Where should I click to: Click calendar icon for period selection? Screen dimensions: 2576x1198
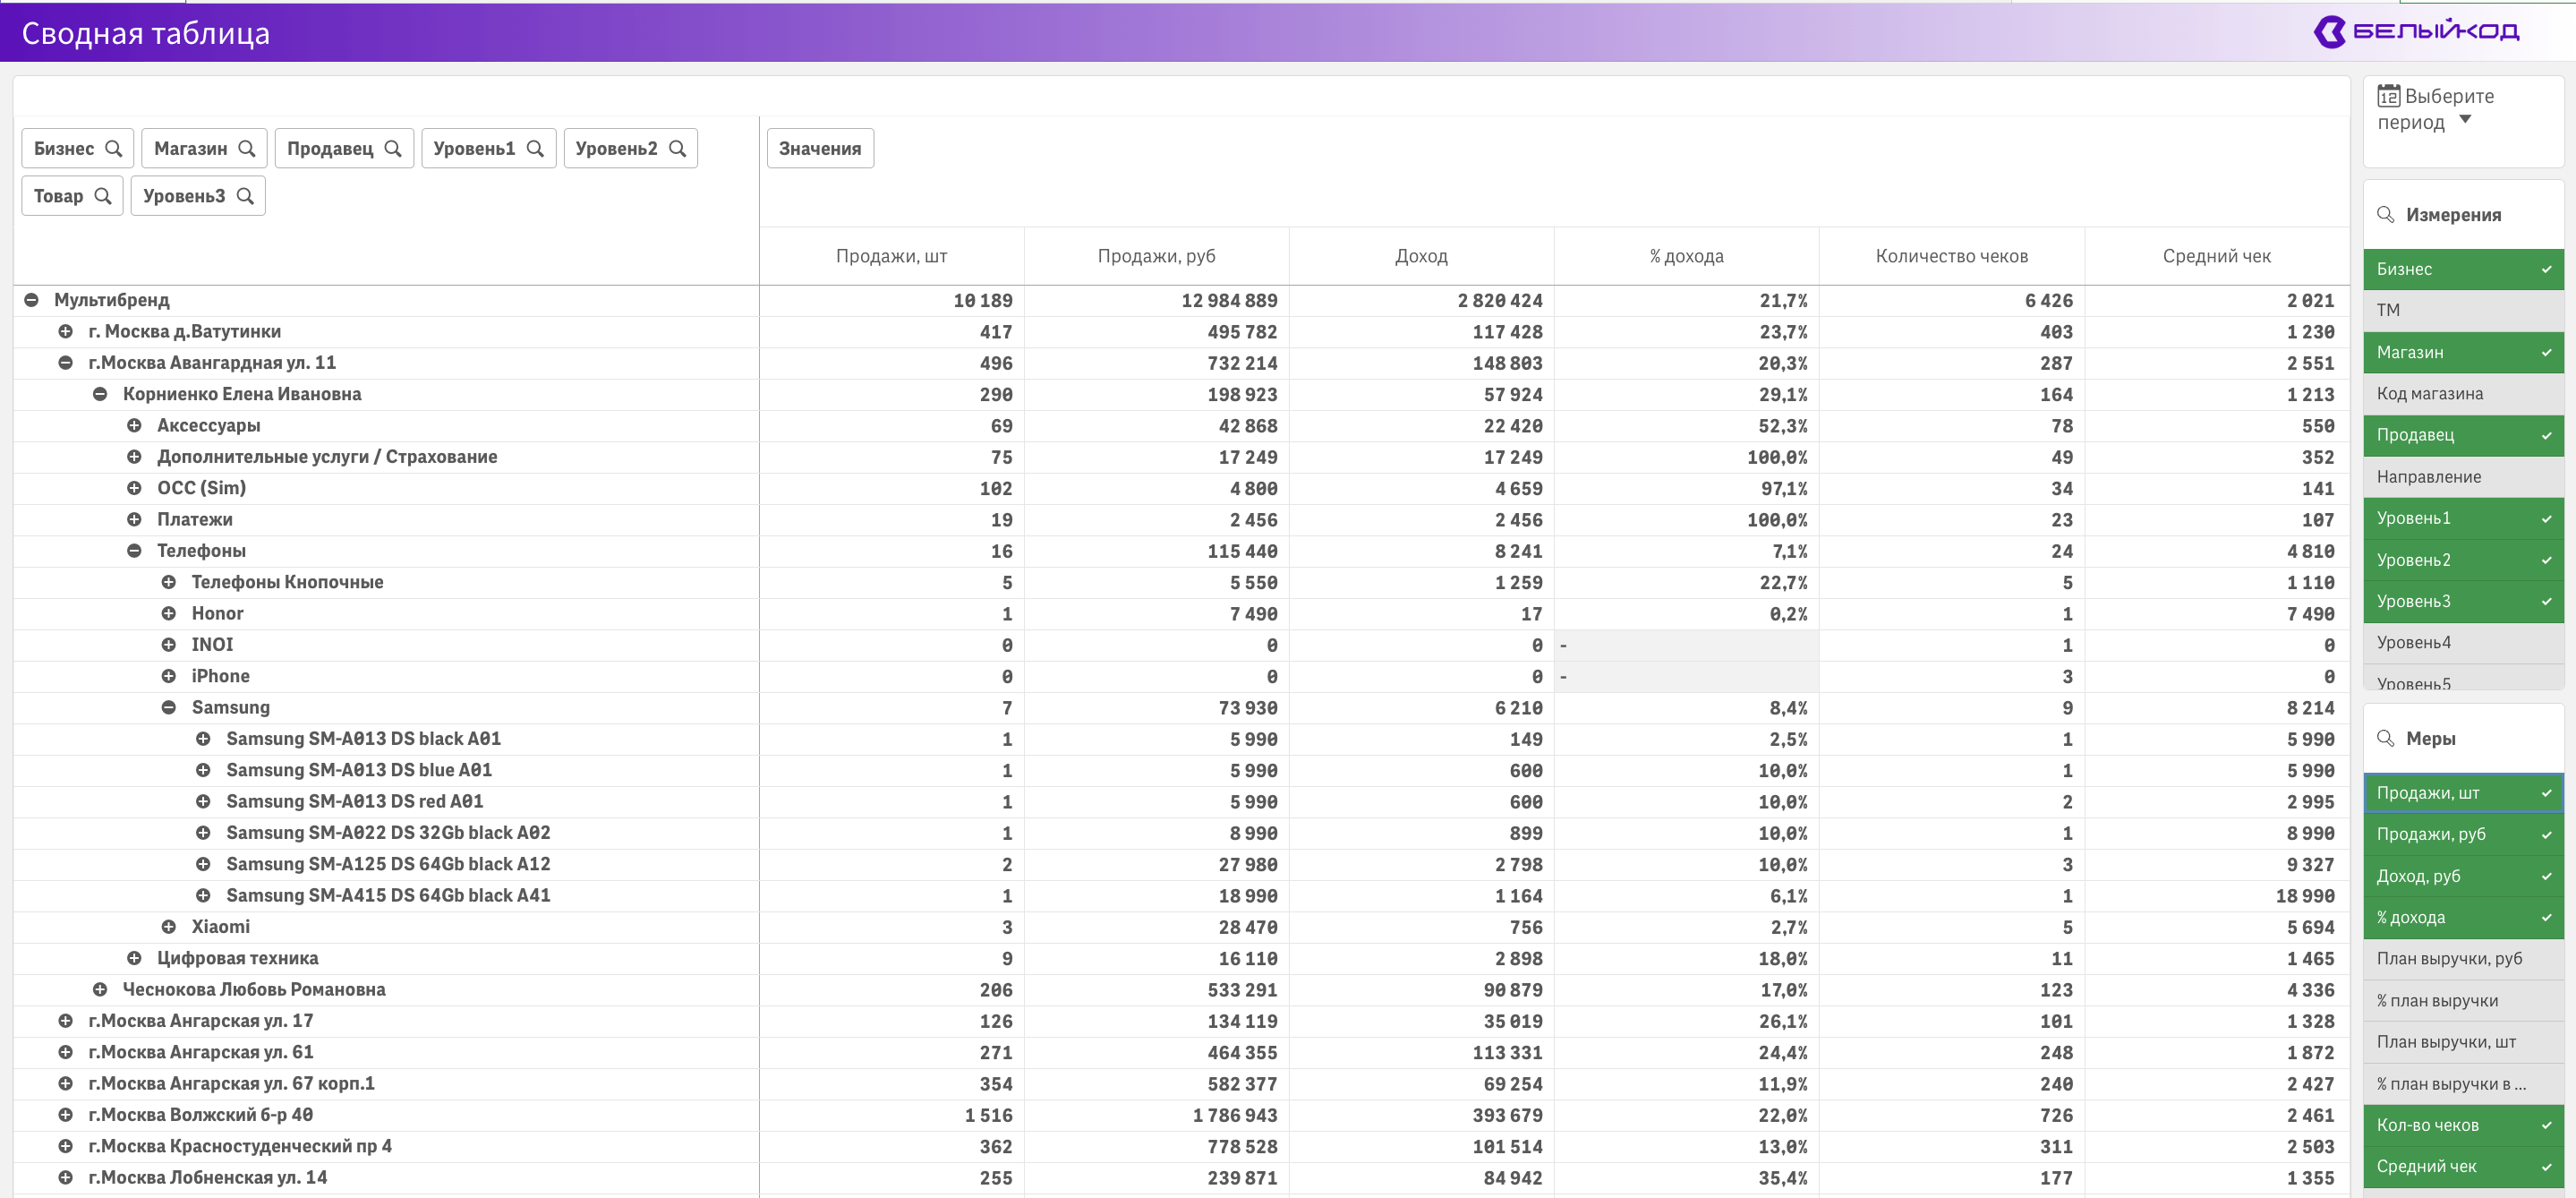point(2388,96)
